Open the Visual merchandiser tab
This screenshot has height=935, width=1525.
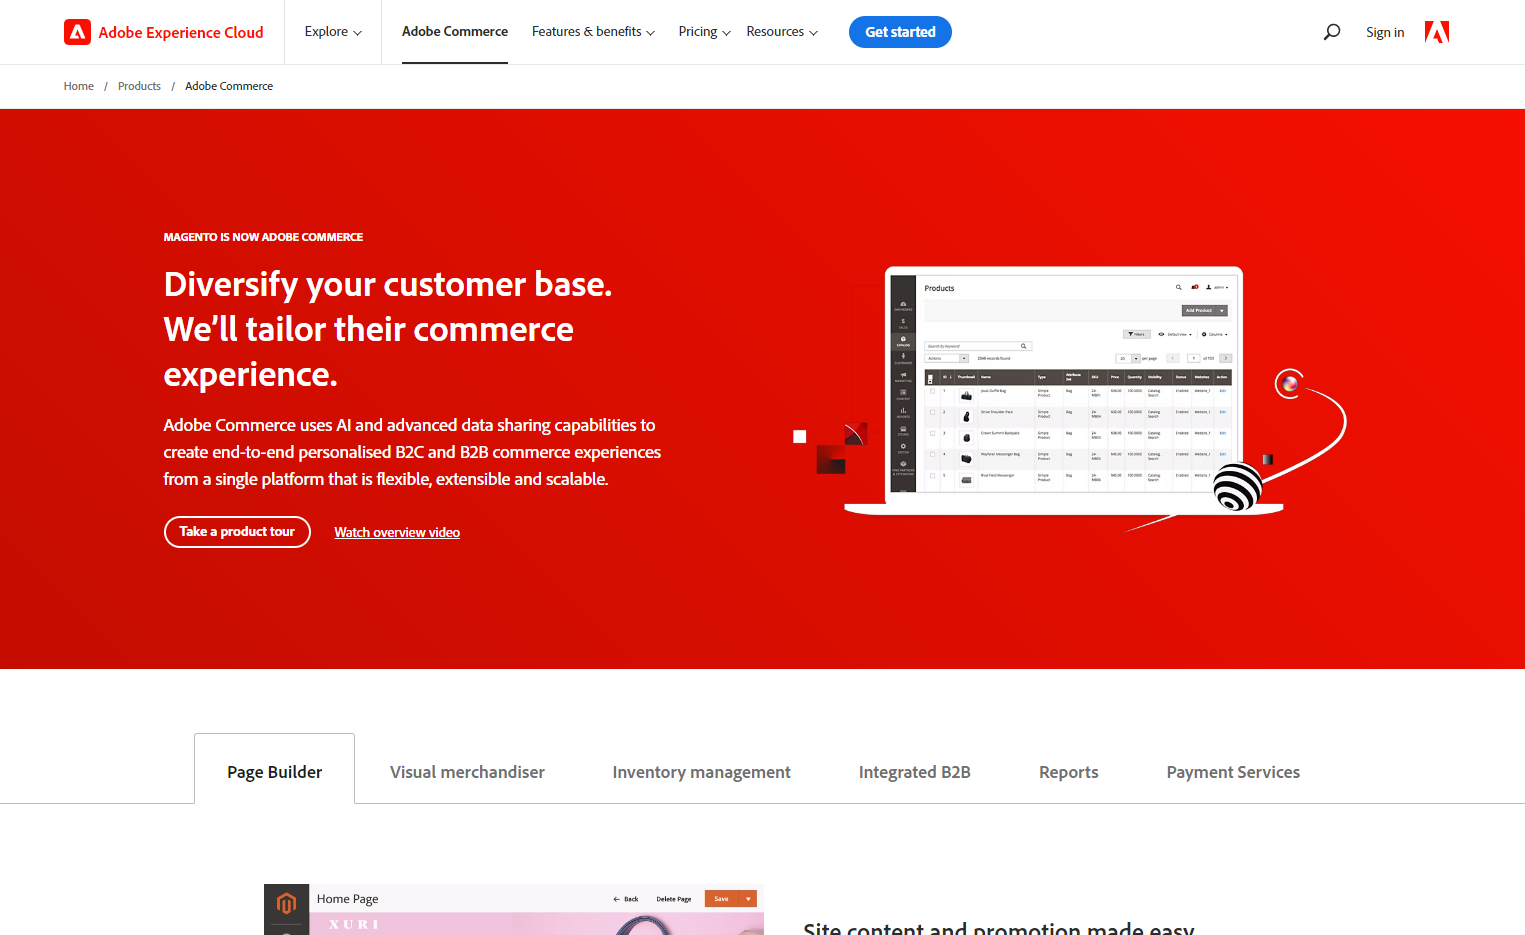(467, 772)
